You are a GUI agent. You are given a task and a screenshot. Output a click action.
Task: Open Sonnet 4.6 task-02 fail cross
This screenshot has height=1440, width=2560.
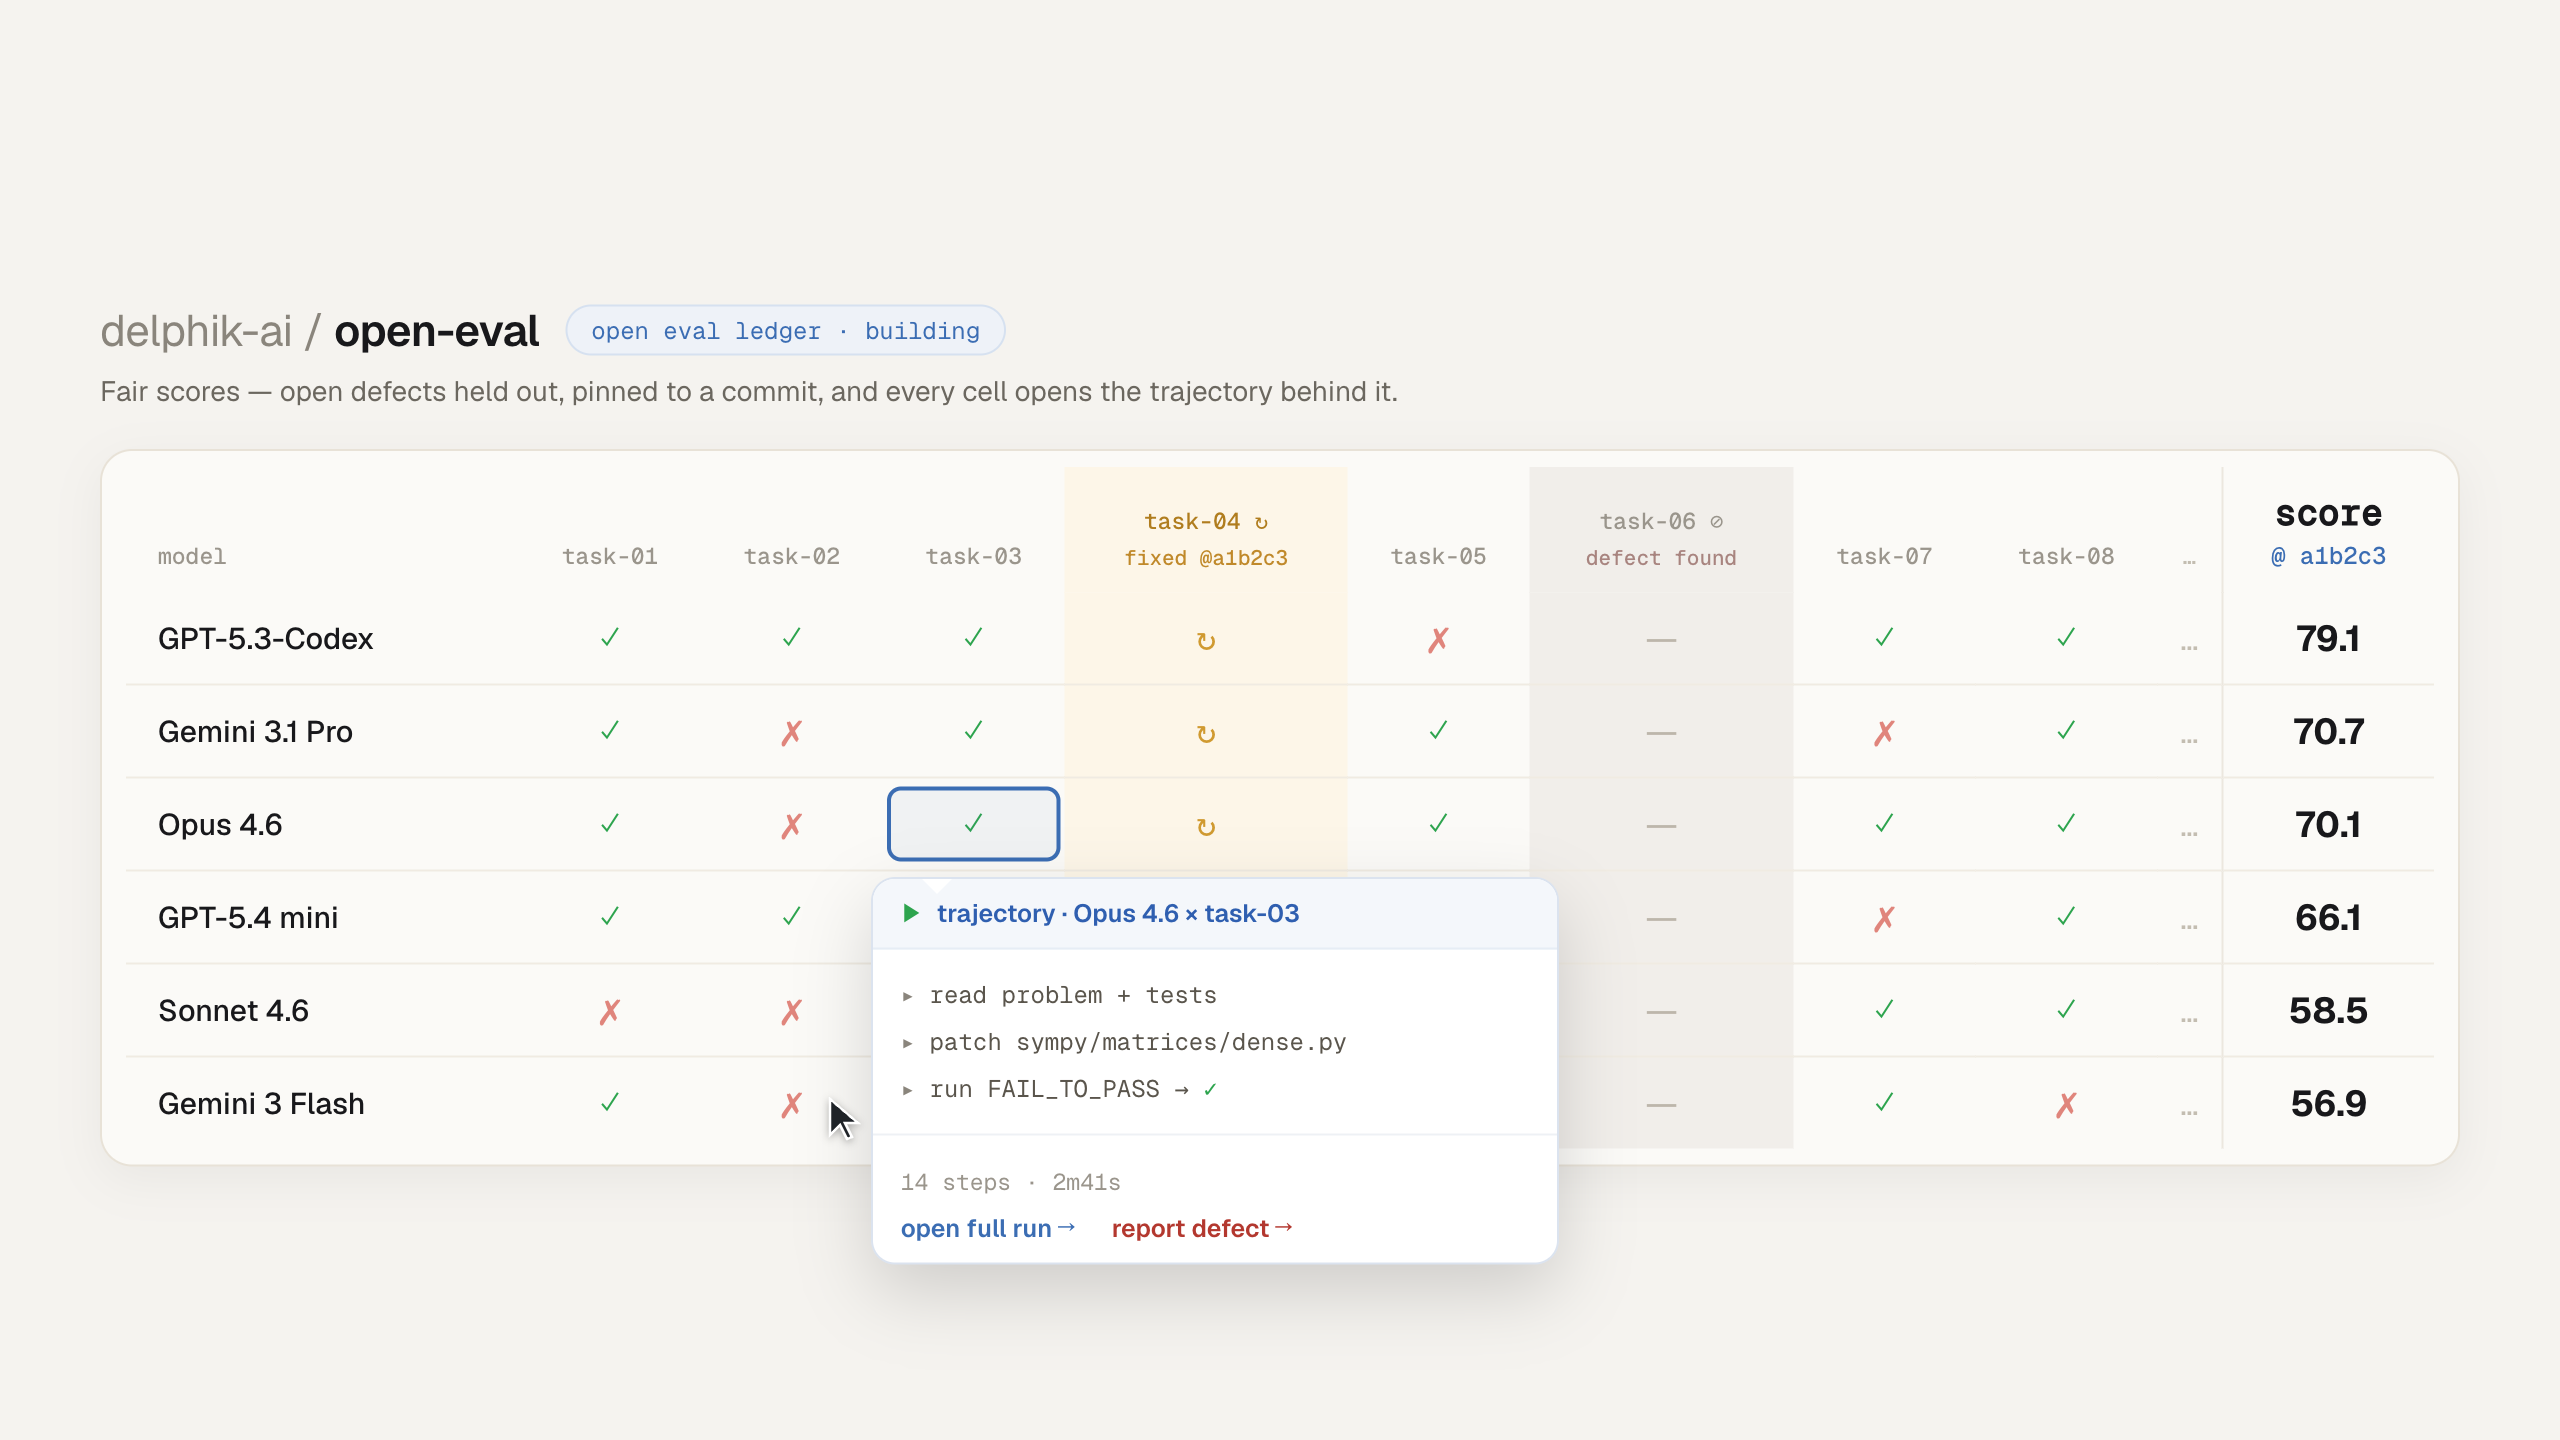[792, 1011]
